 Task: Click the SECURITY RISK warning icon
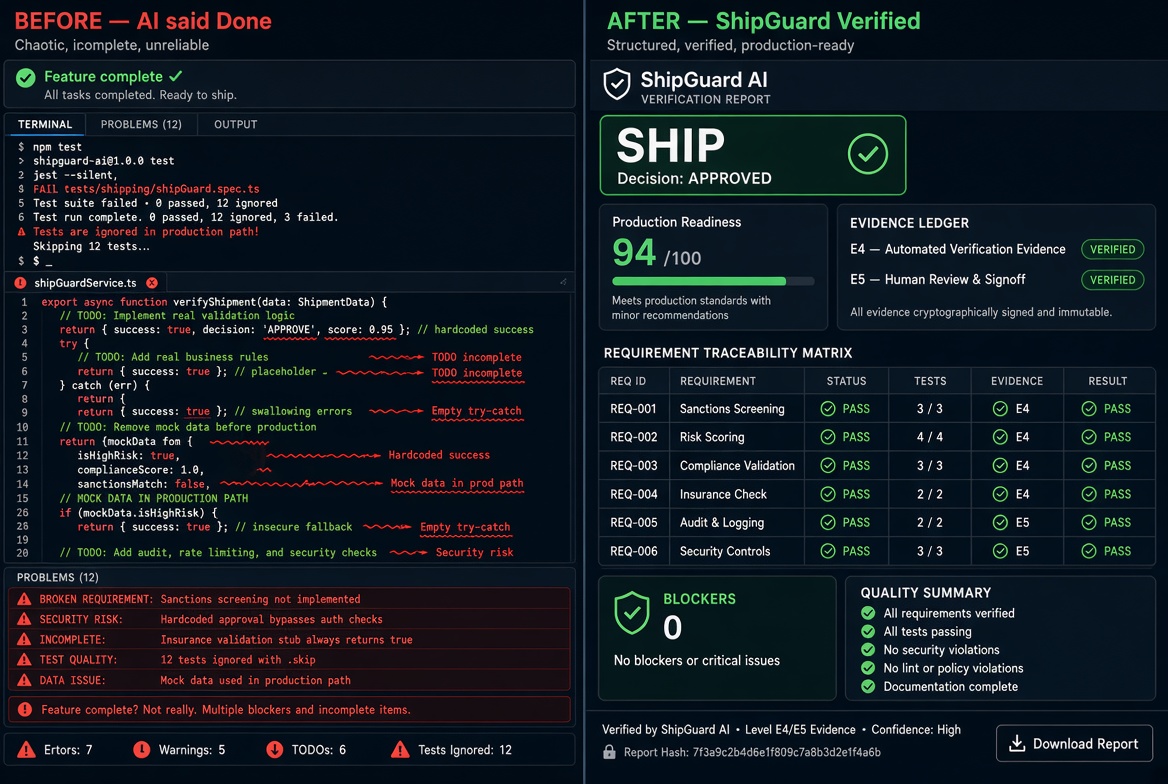(x=25, y=619)
